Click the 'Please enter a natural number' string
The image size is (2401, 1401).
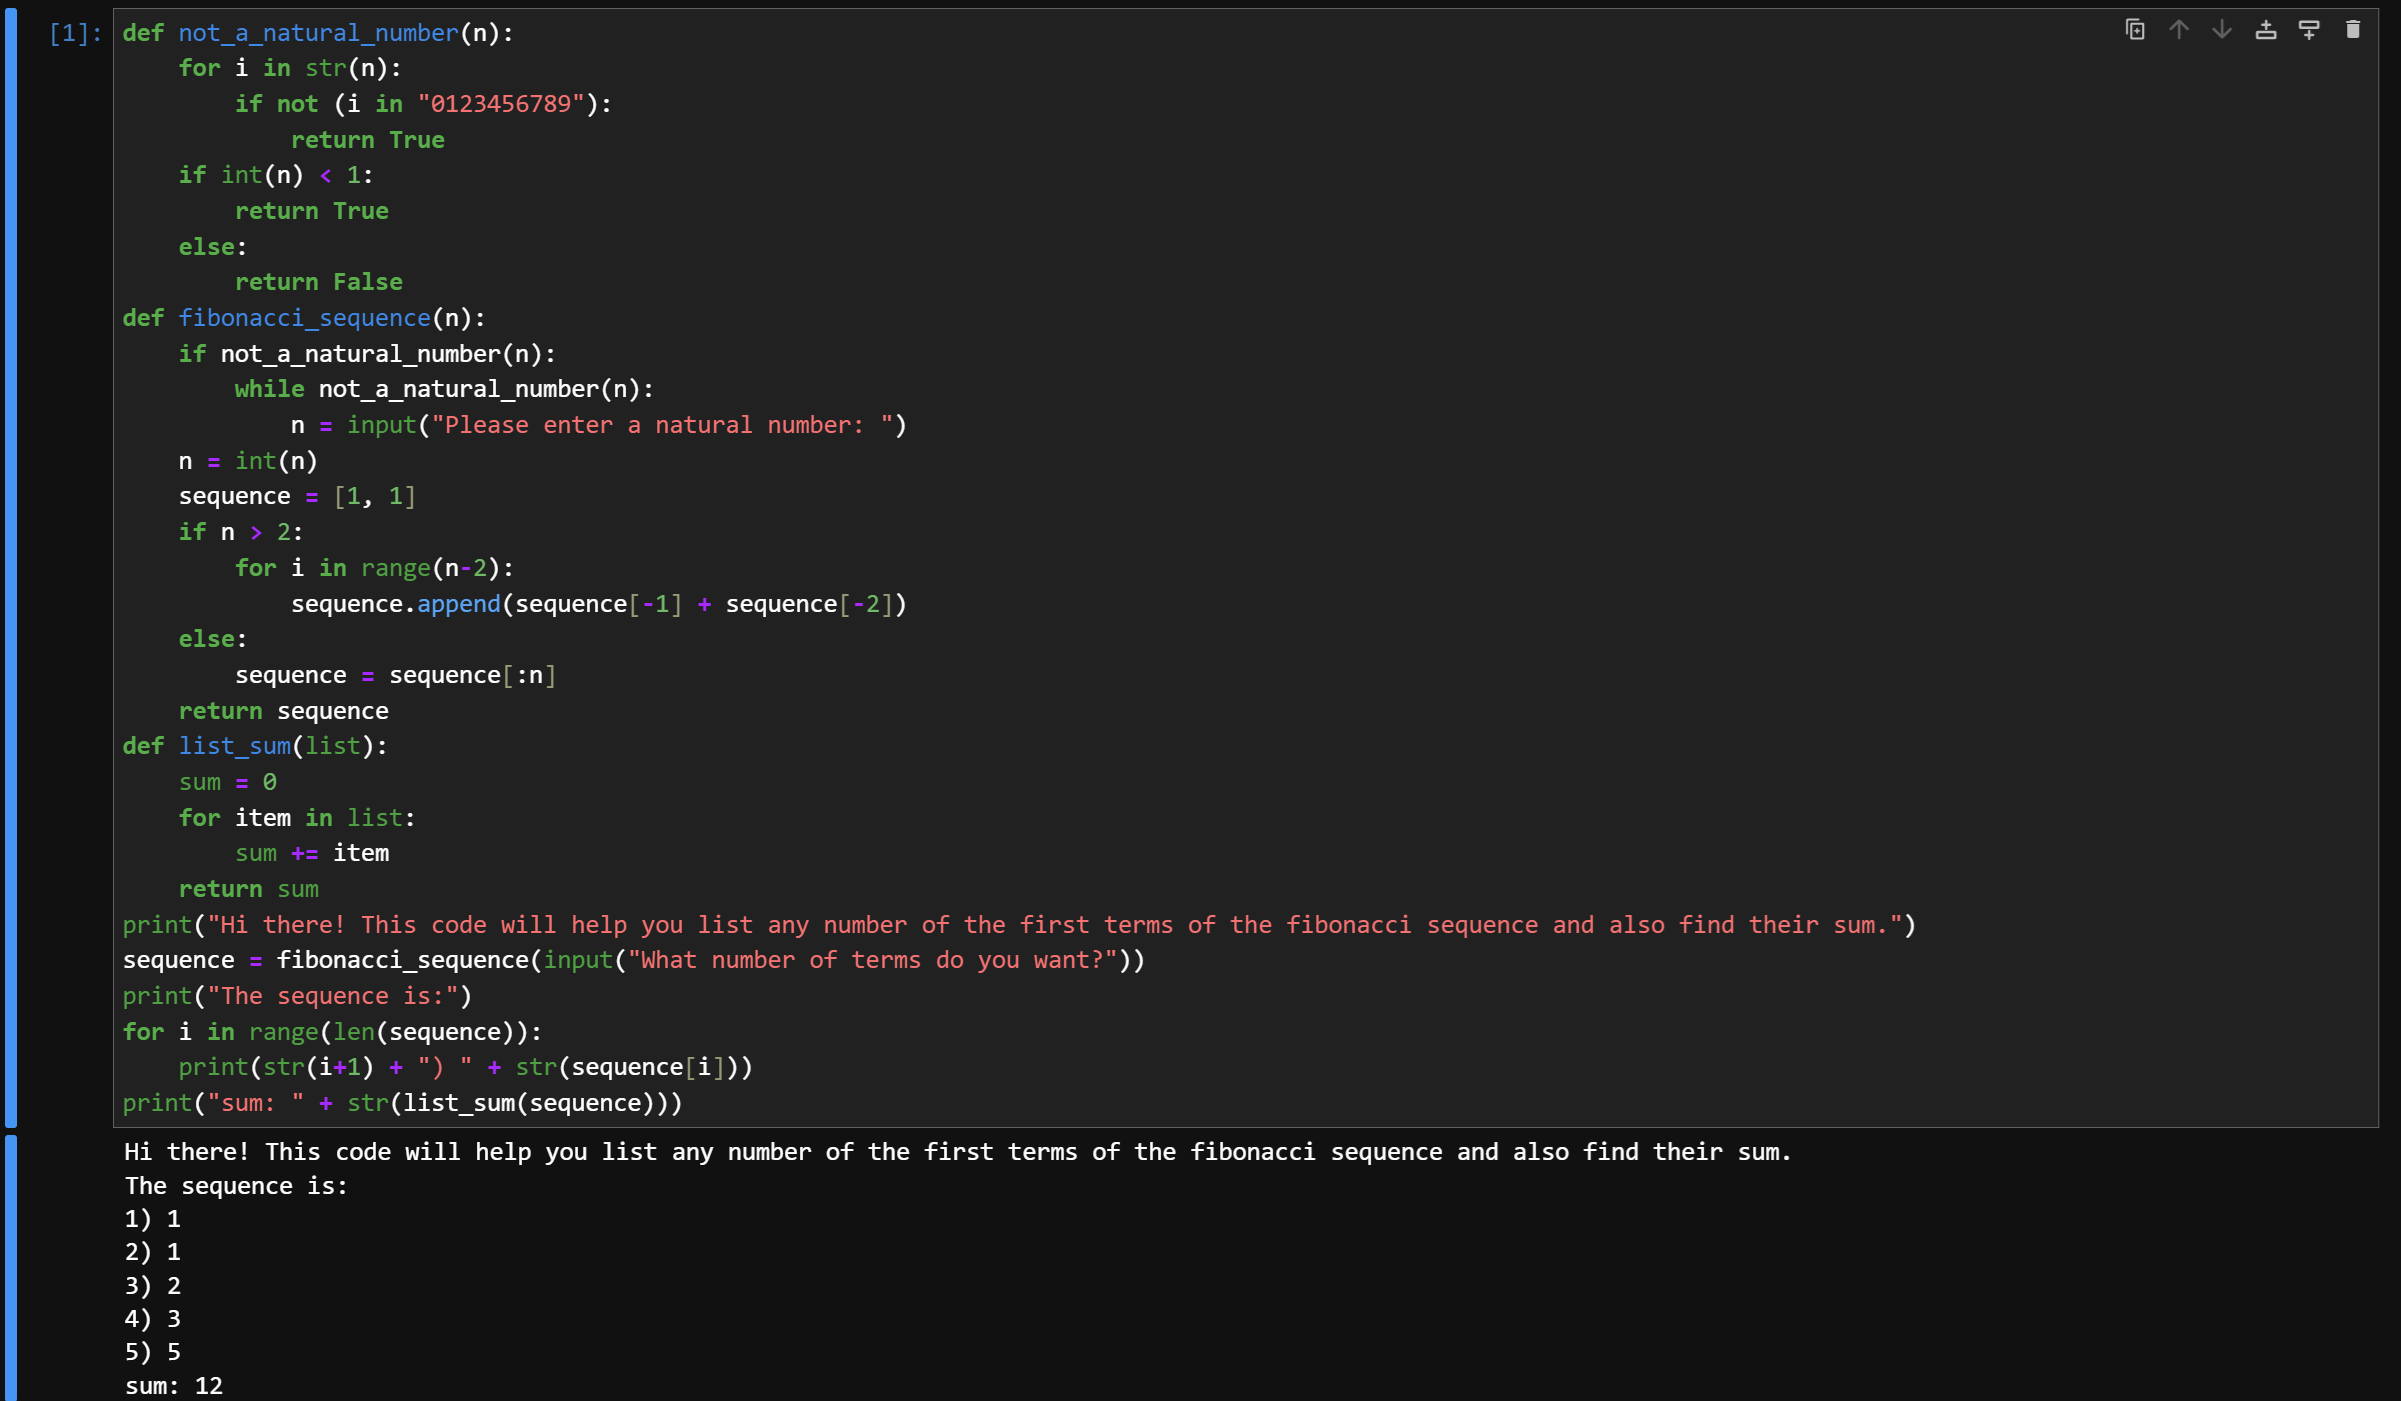[662, 425]
